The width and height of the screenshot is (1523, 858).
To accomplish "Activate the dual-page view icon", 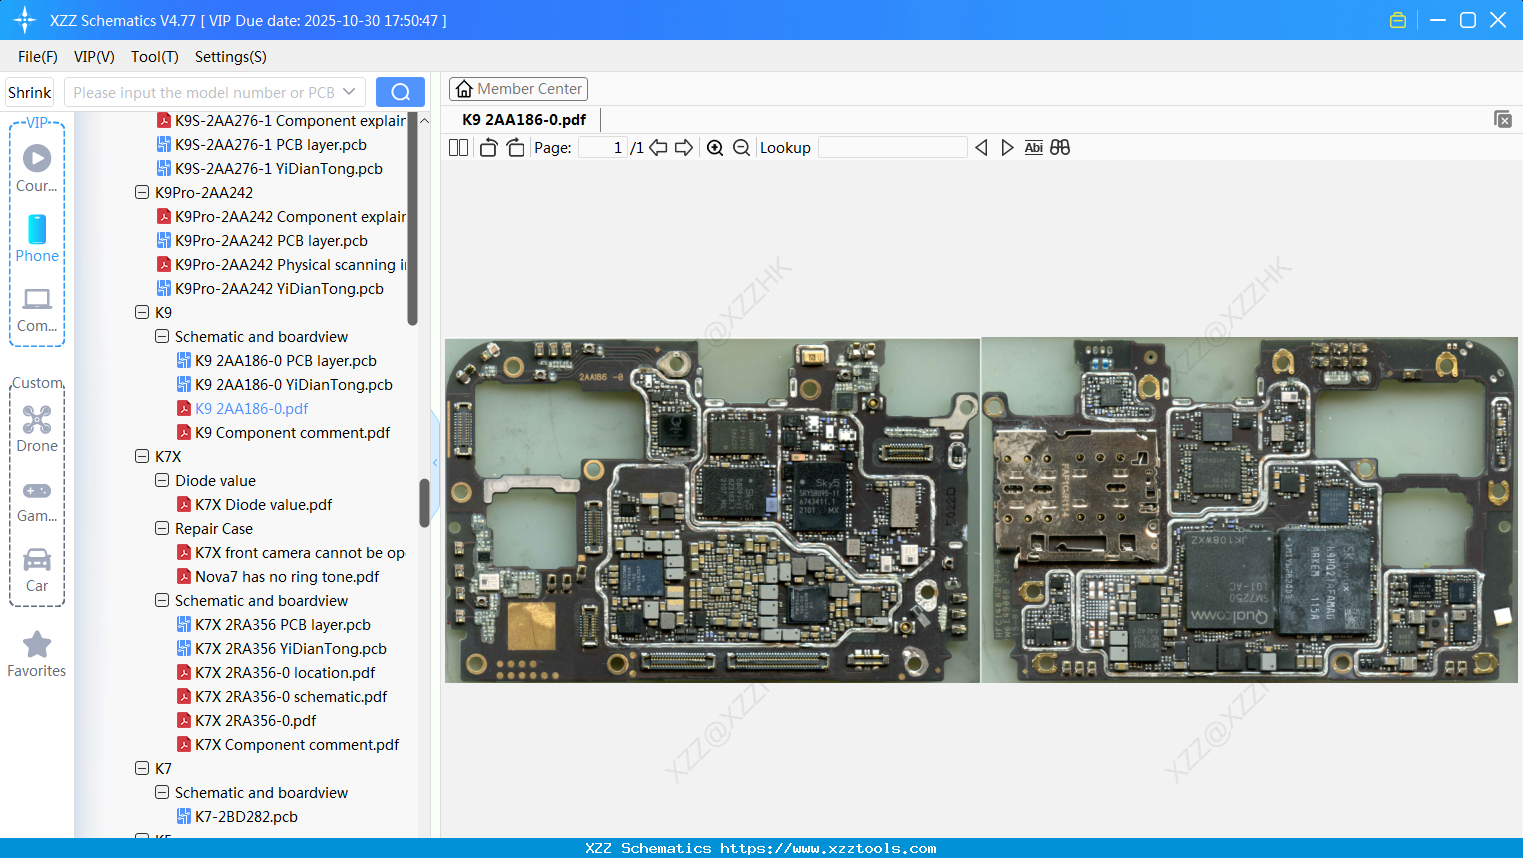I will 458,147.
